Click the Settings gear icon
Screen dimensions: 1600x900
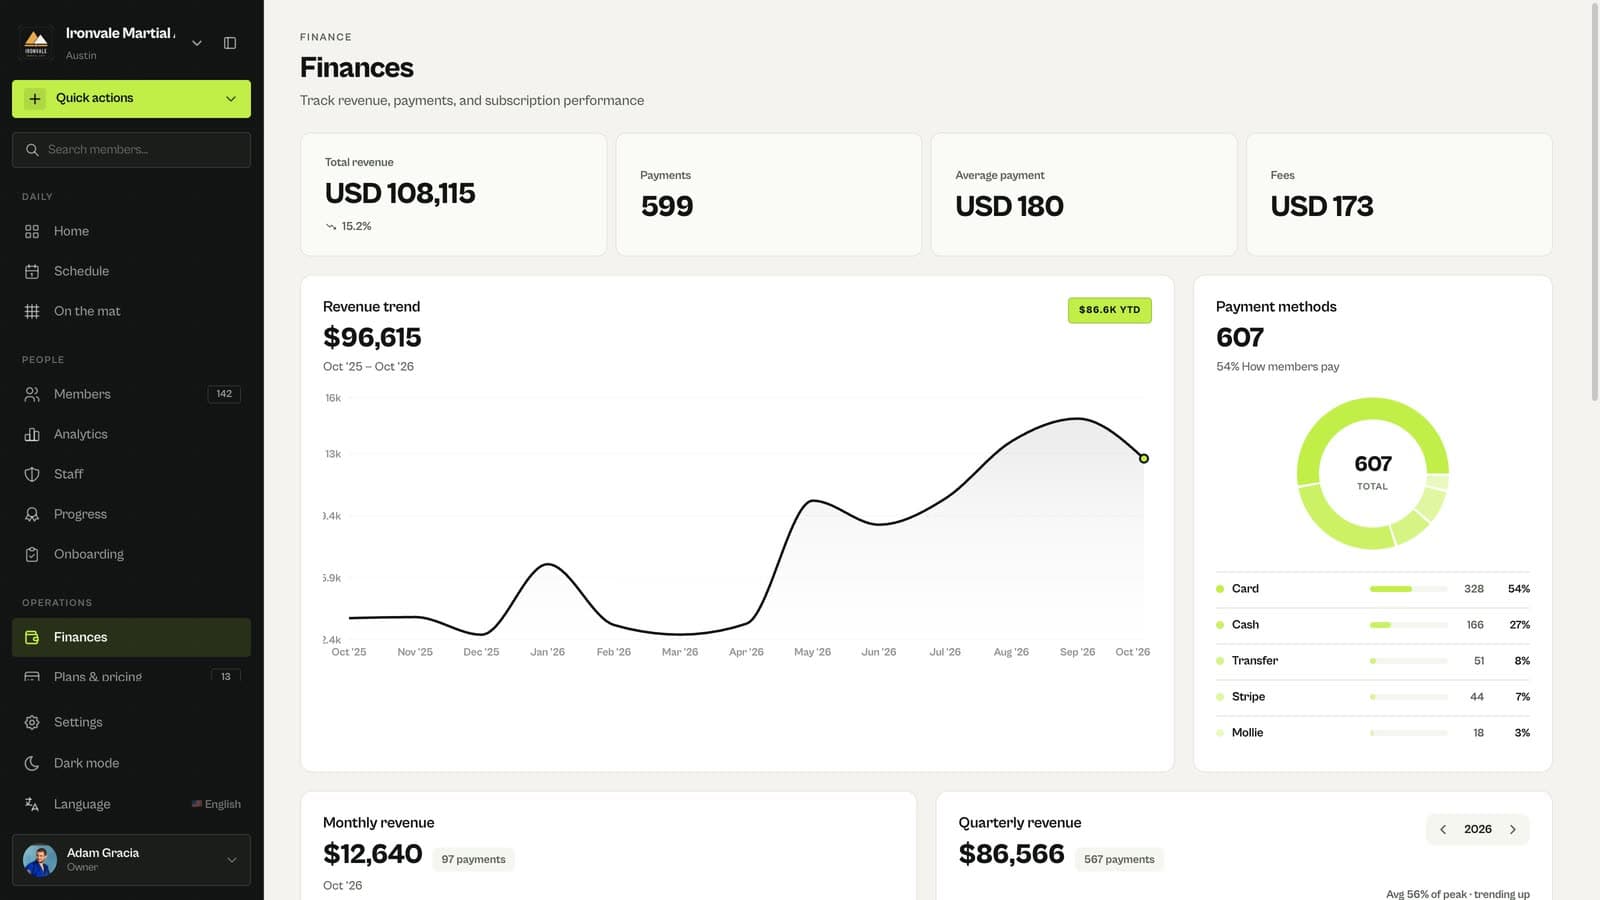(32, 722)
